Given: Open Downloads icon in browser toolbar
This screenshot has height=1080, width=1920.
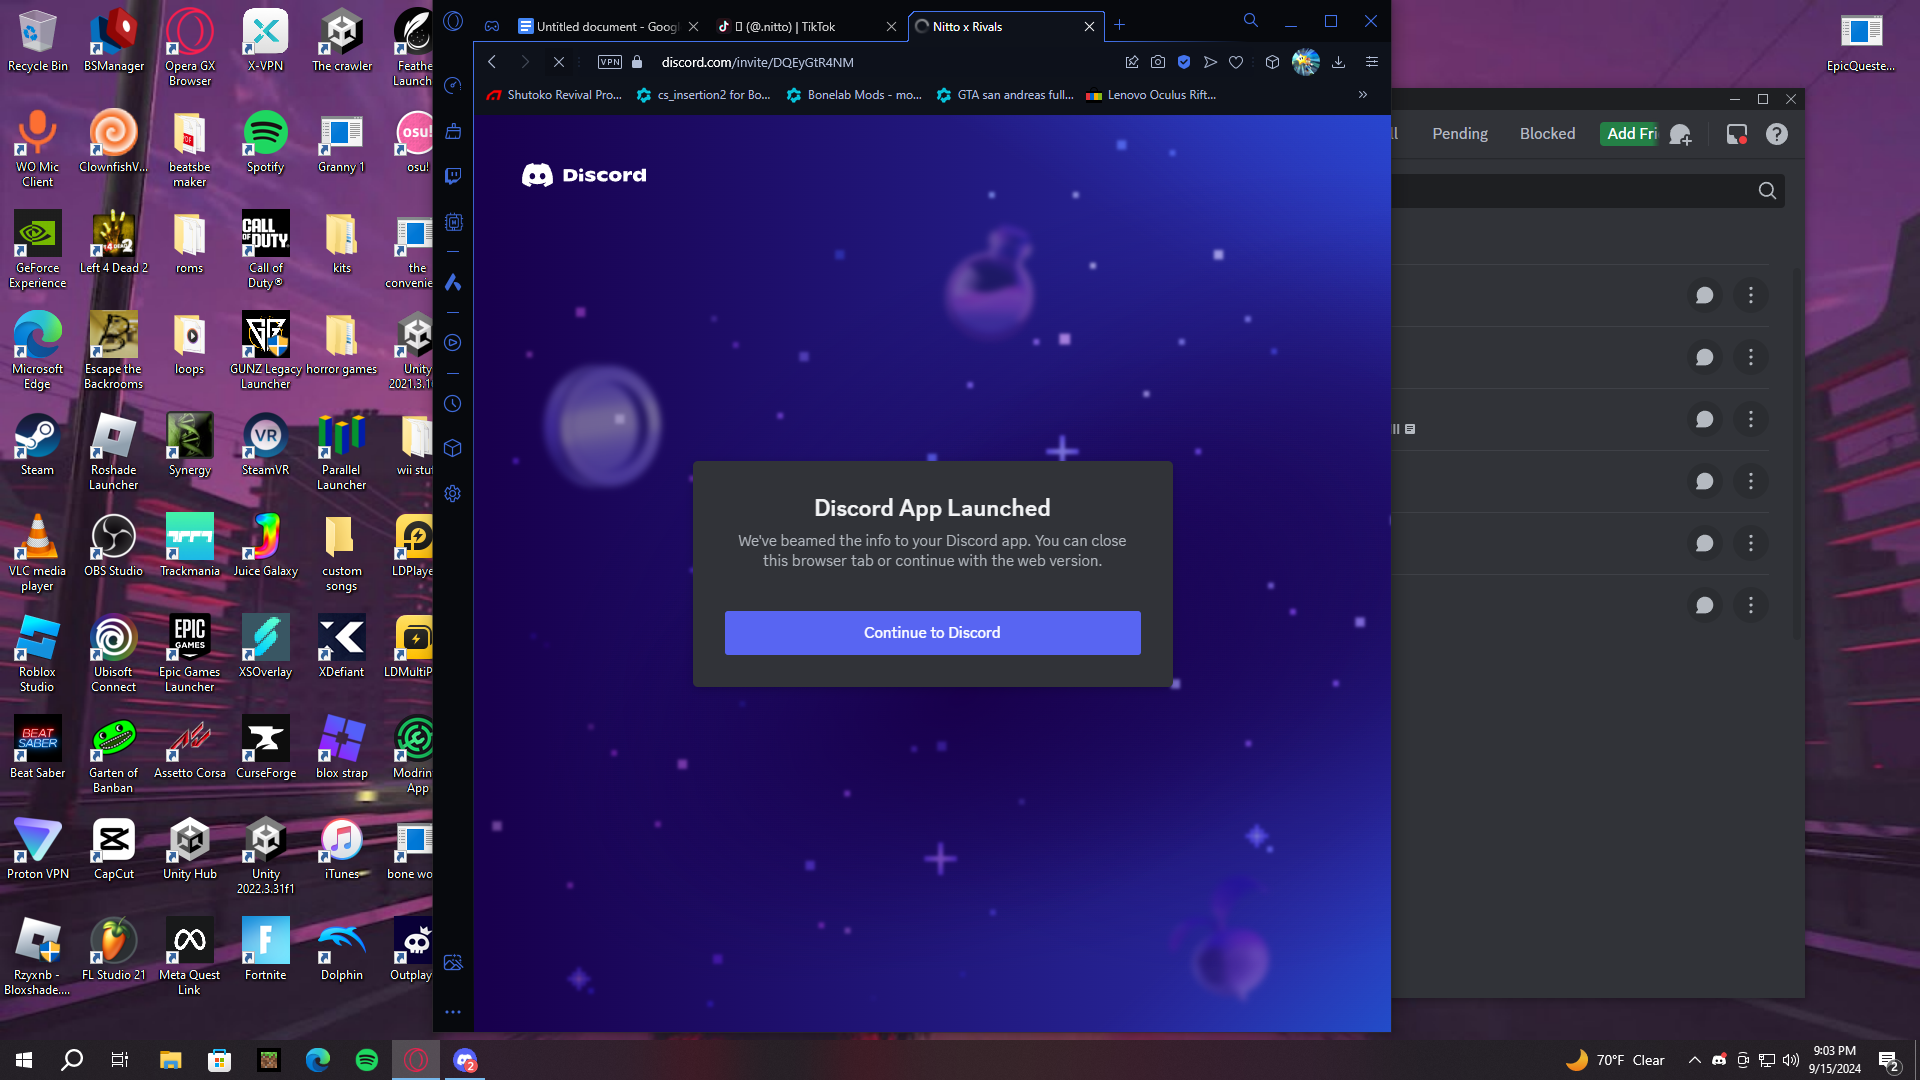Looking at the screenshot, I should pyautogui.click(x=1338, y=62).
